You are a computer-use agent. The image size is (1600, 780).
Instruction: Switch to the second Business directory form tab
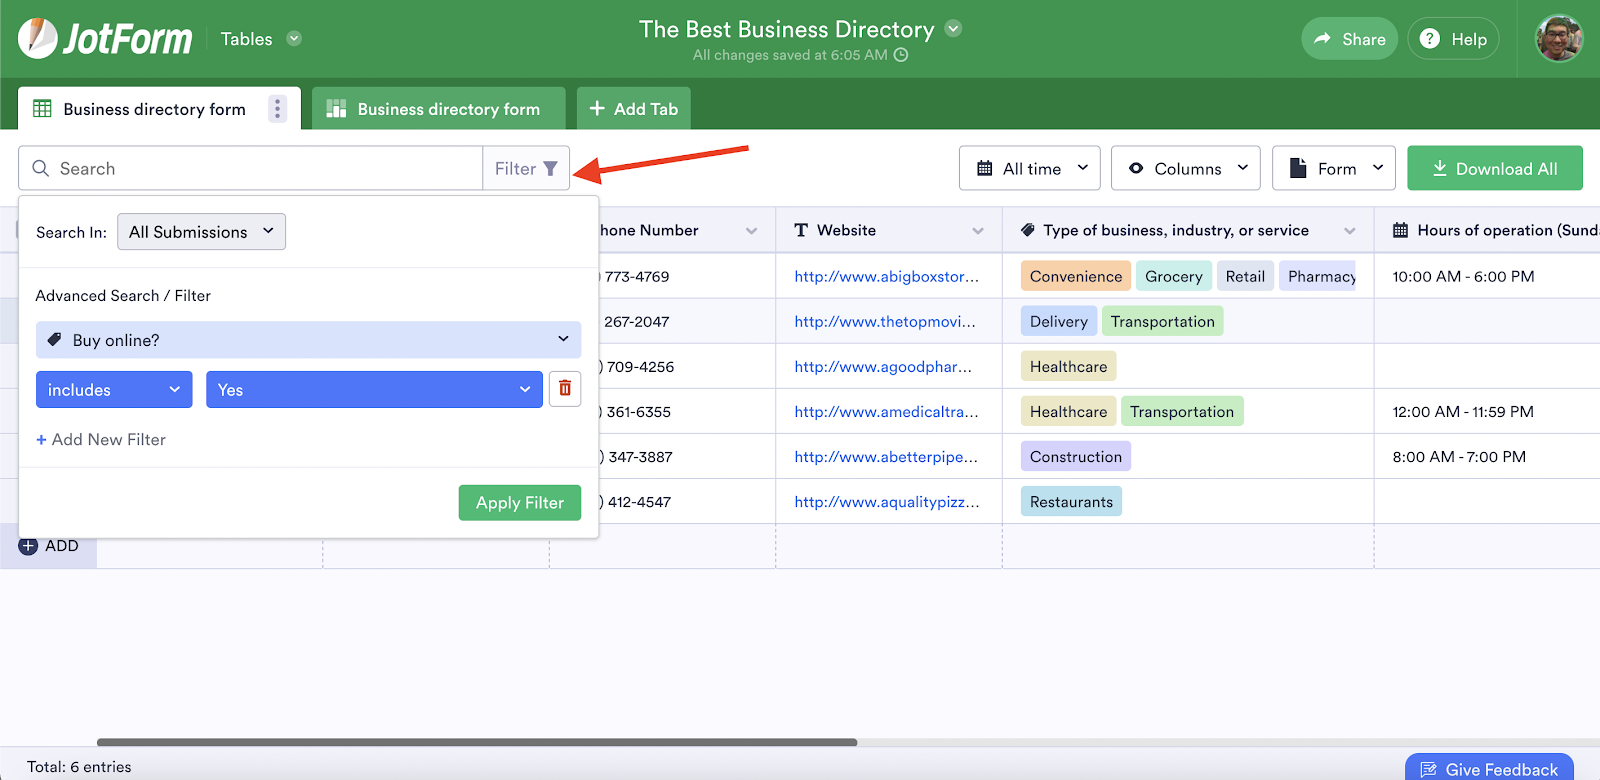point(438,109)
